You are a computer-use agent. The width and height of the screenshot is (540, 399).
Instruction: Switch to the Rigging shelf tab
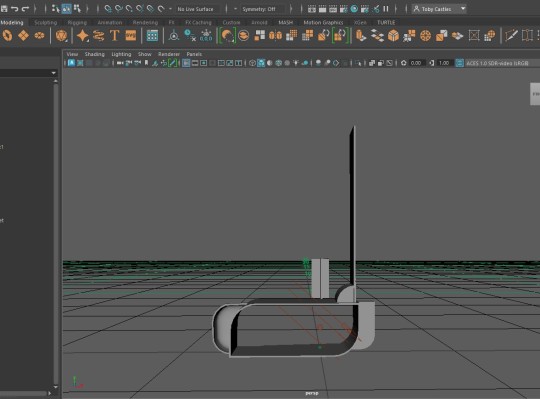click(77, 22)
